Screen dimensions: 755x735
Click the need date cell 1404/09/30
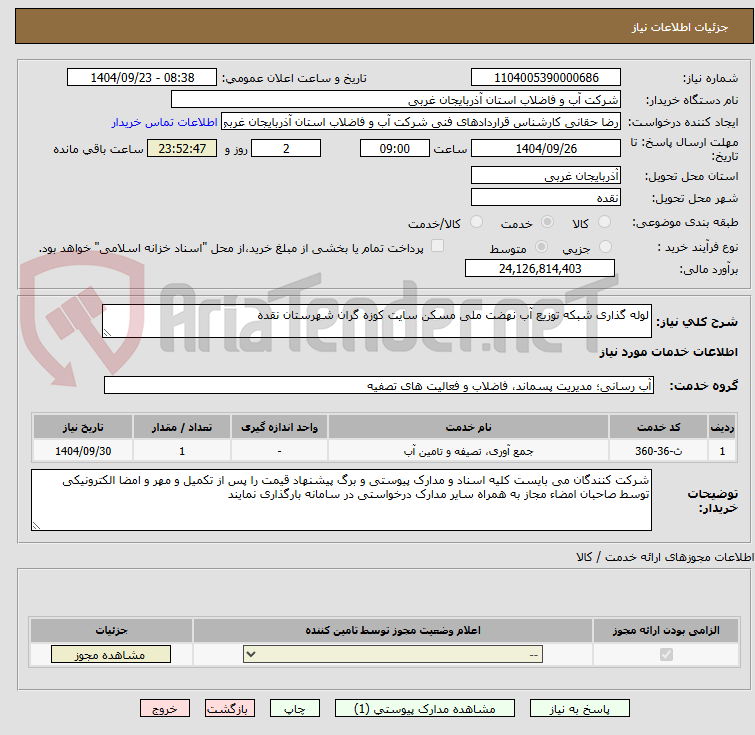pos(83,451)
